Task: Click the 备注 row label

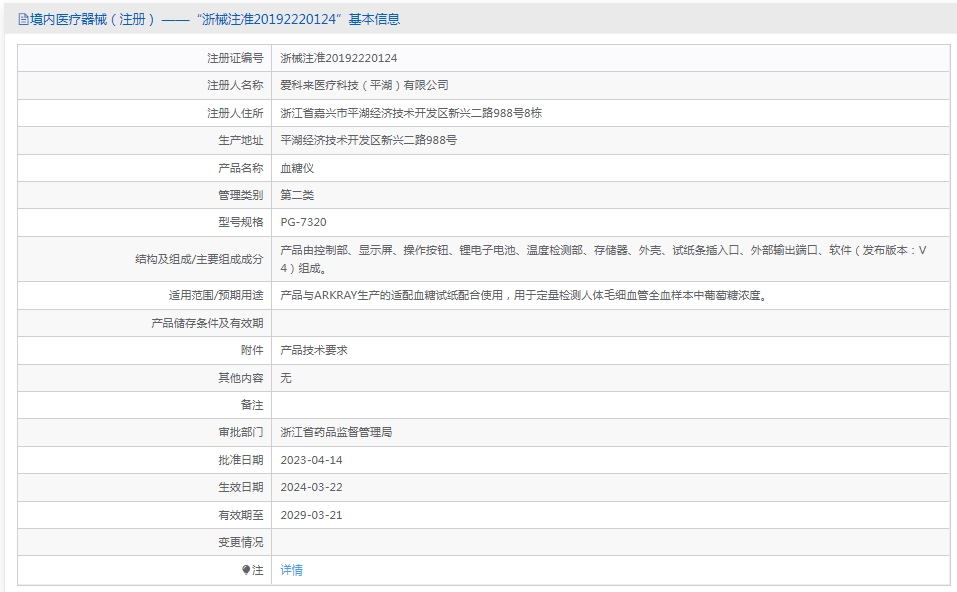Action: coord(252,405)
